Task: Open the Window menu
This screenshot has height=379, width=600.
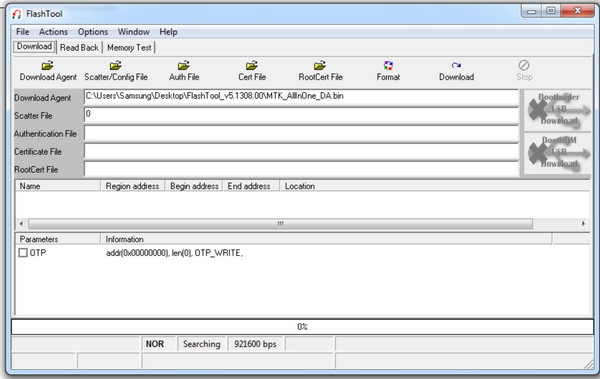Action: pos(134,32)
